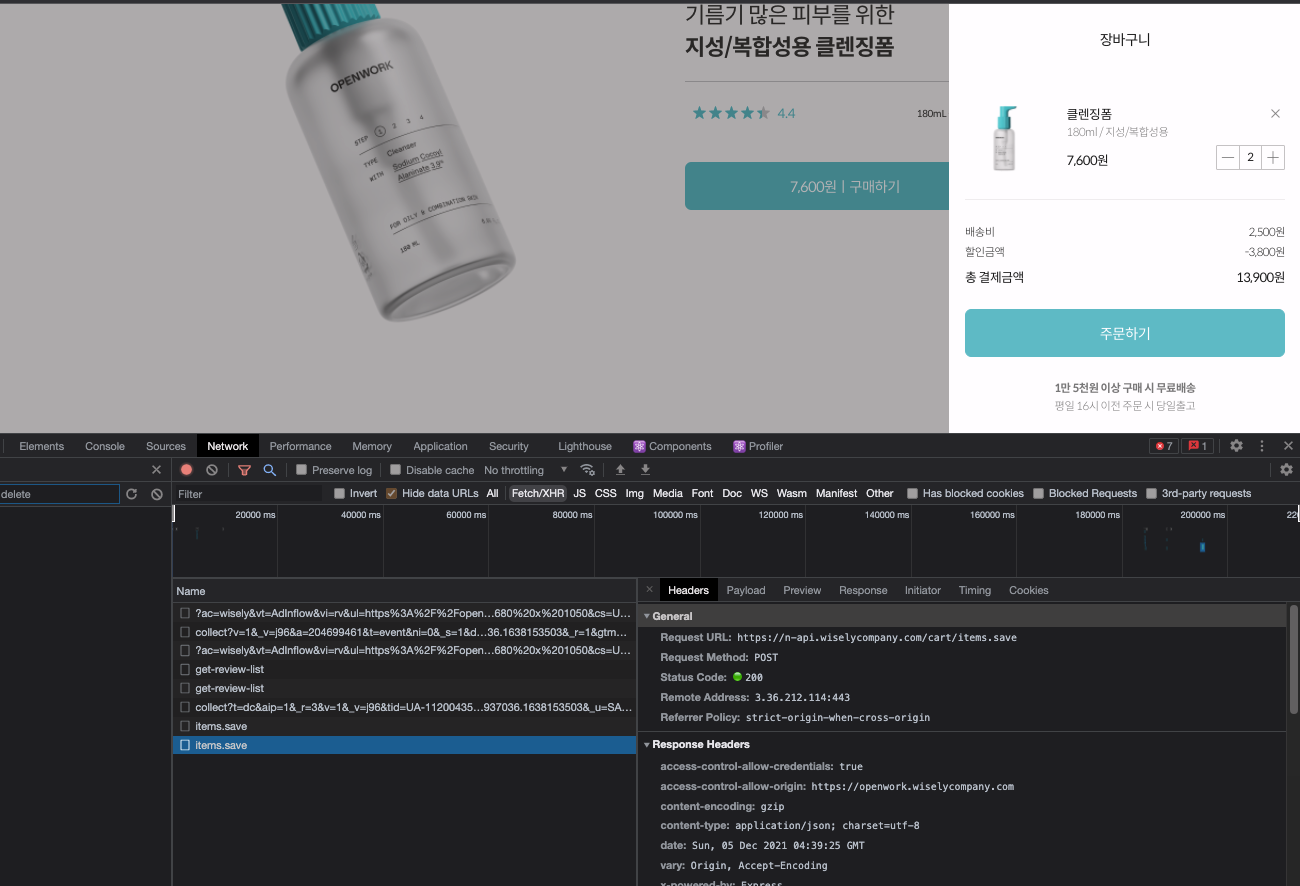This screenshot has height=886, width=1300.
Task: Switch to the Elements tab
Action: [x=41, y=446]
